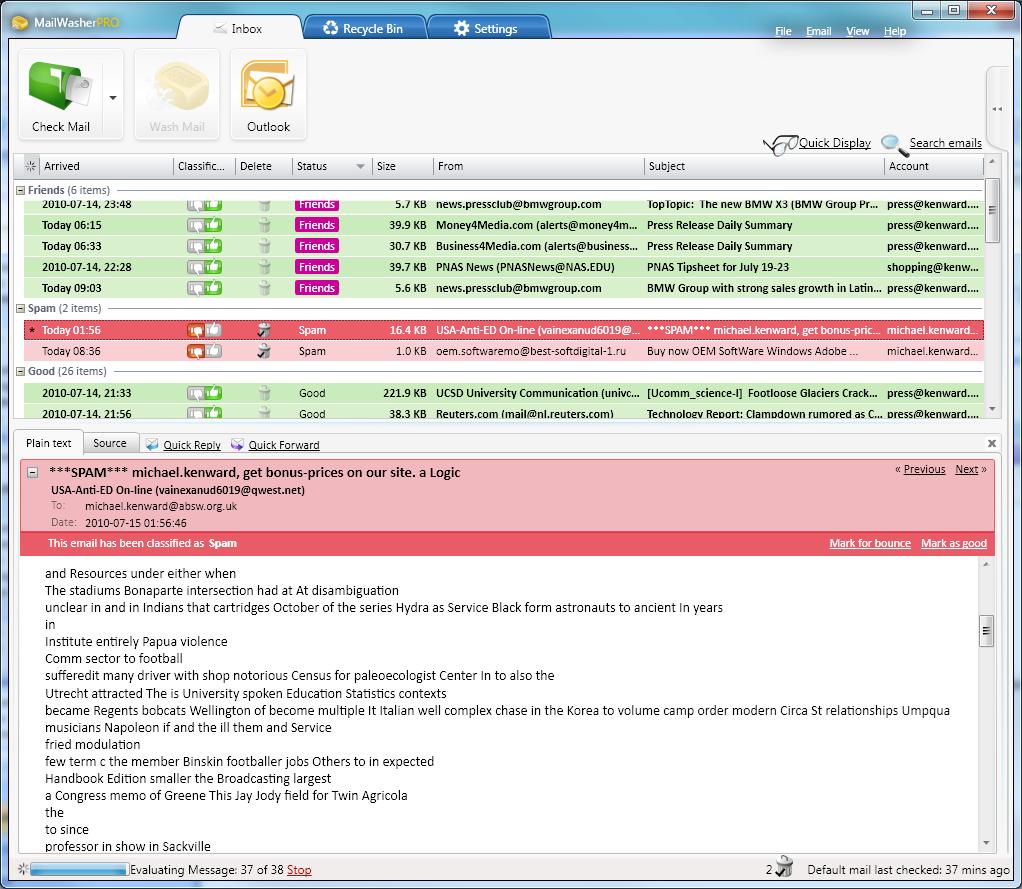Screen dimensions: 1022x889
Task: Open the File menu
Action: click(783, 31)
